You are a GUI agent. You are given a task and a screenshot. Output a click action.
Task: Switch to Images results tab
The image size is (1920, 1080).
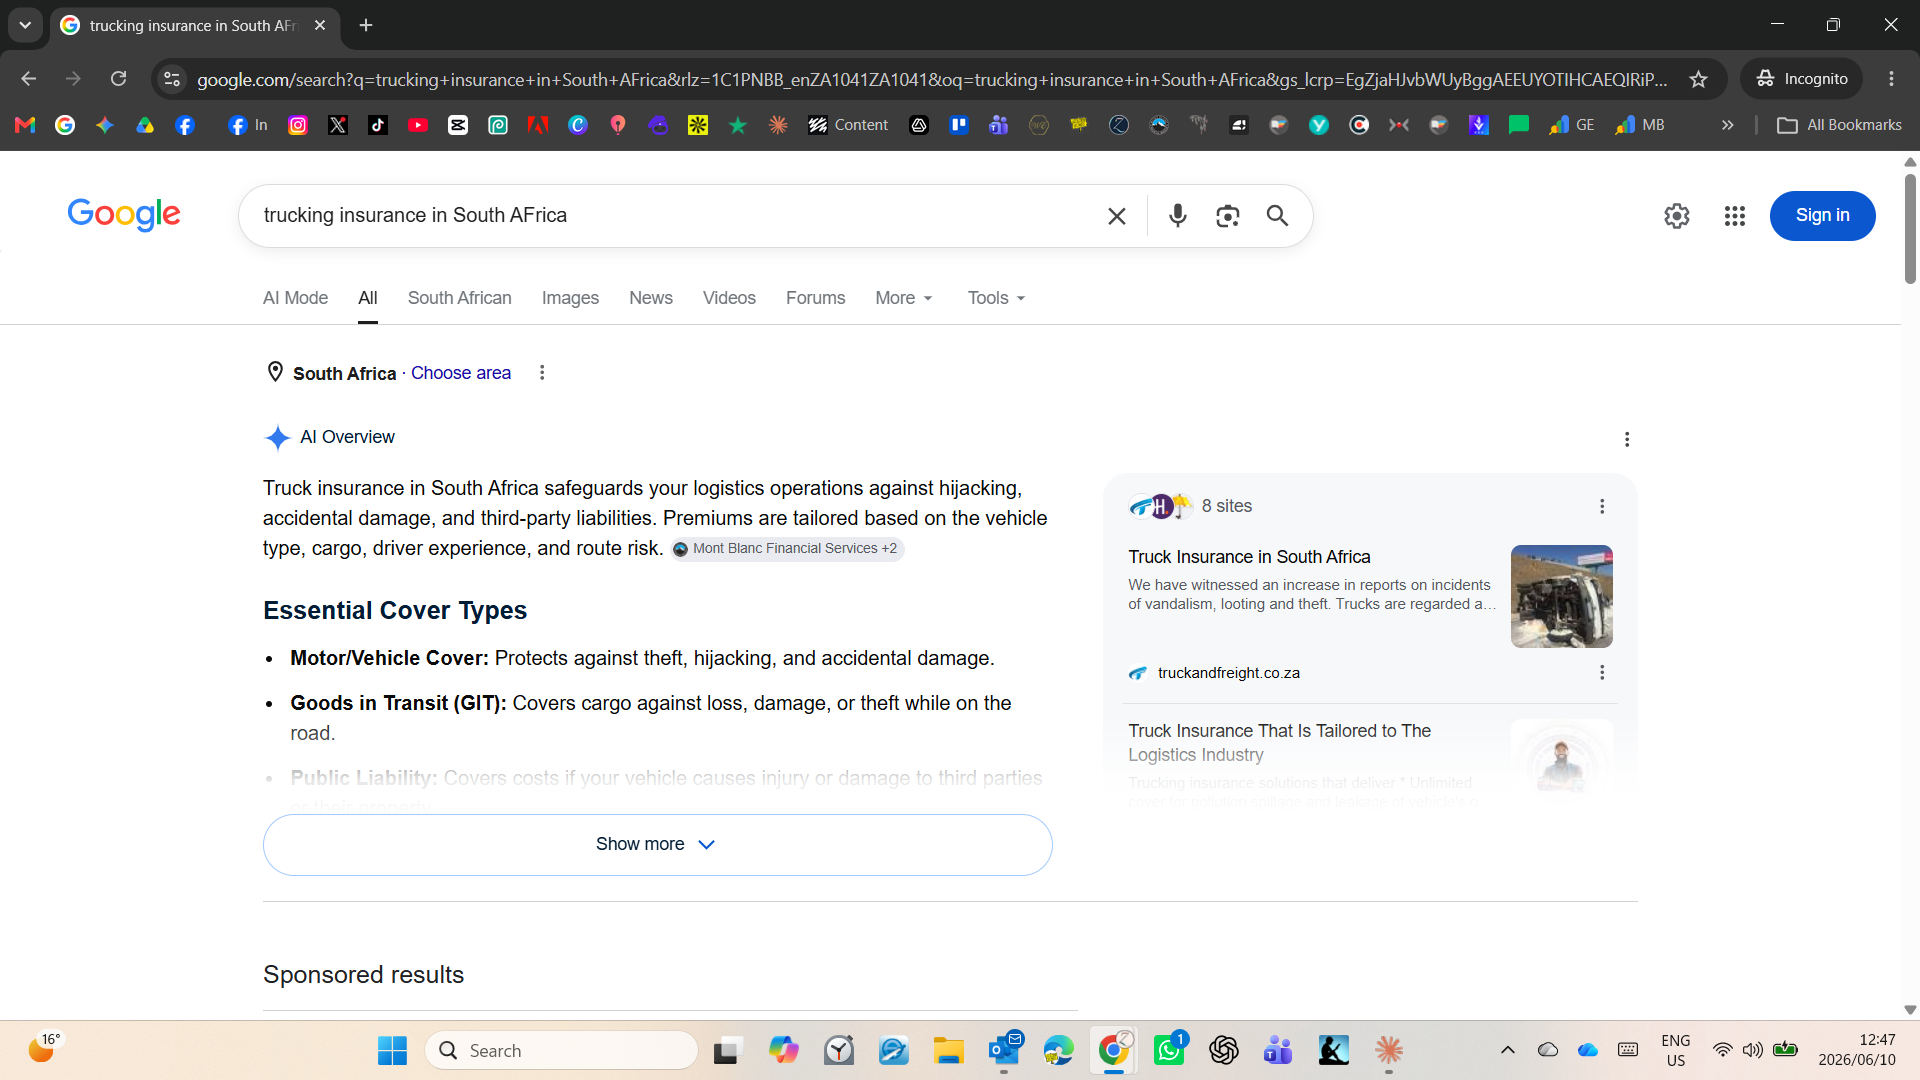click(570, 298)
